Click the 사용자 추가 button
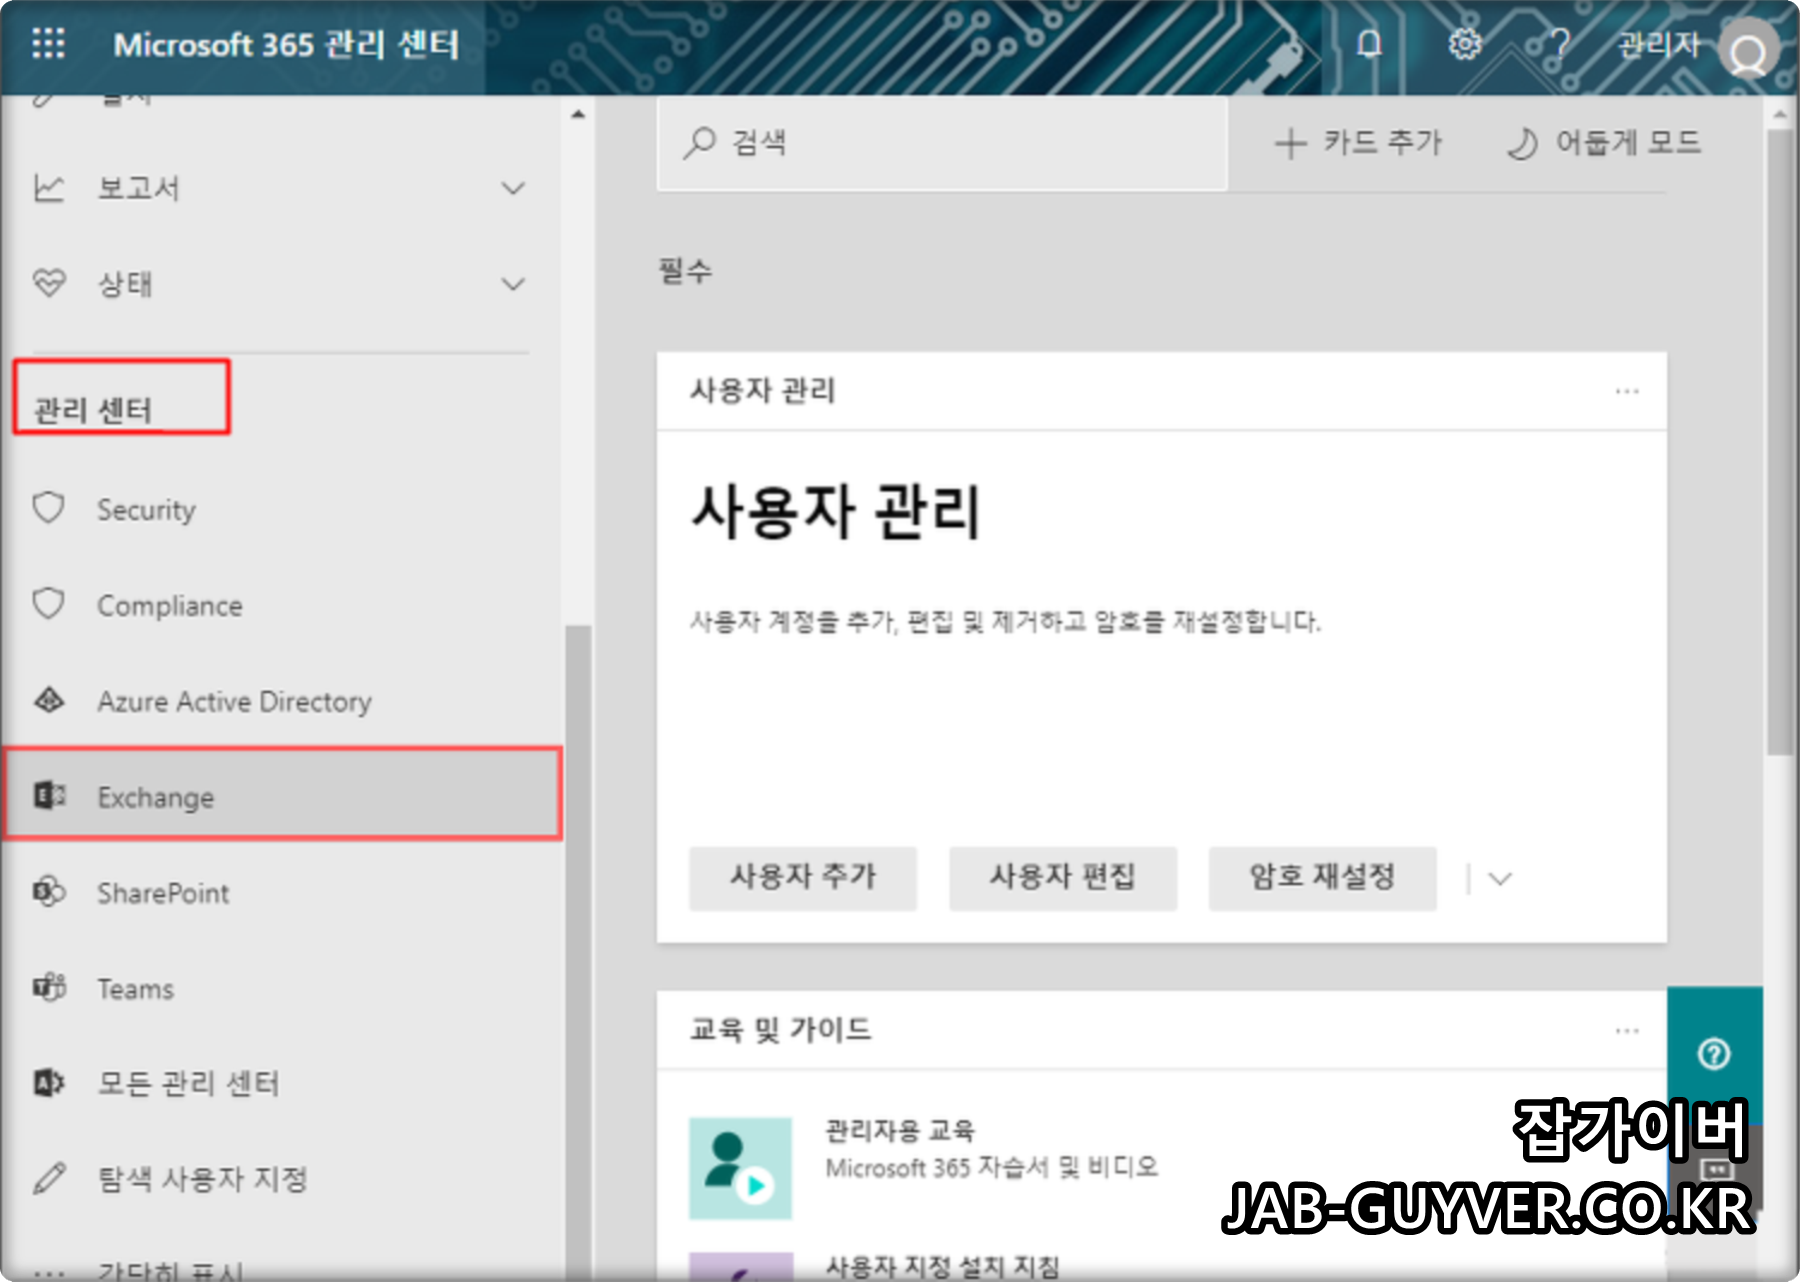This screenshot has width=1800, height=1282. 803,878
